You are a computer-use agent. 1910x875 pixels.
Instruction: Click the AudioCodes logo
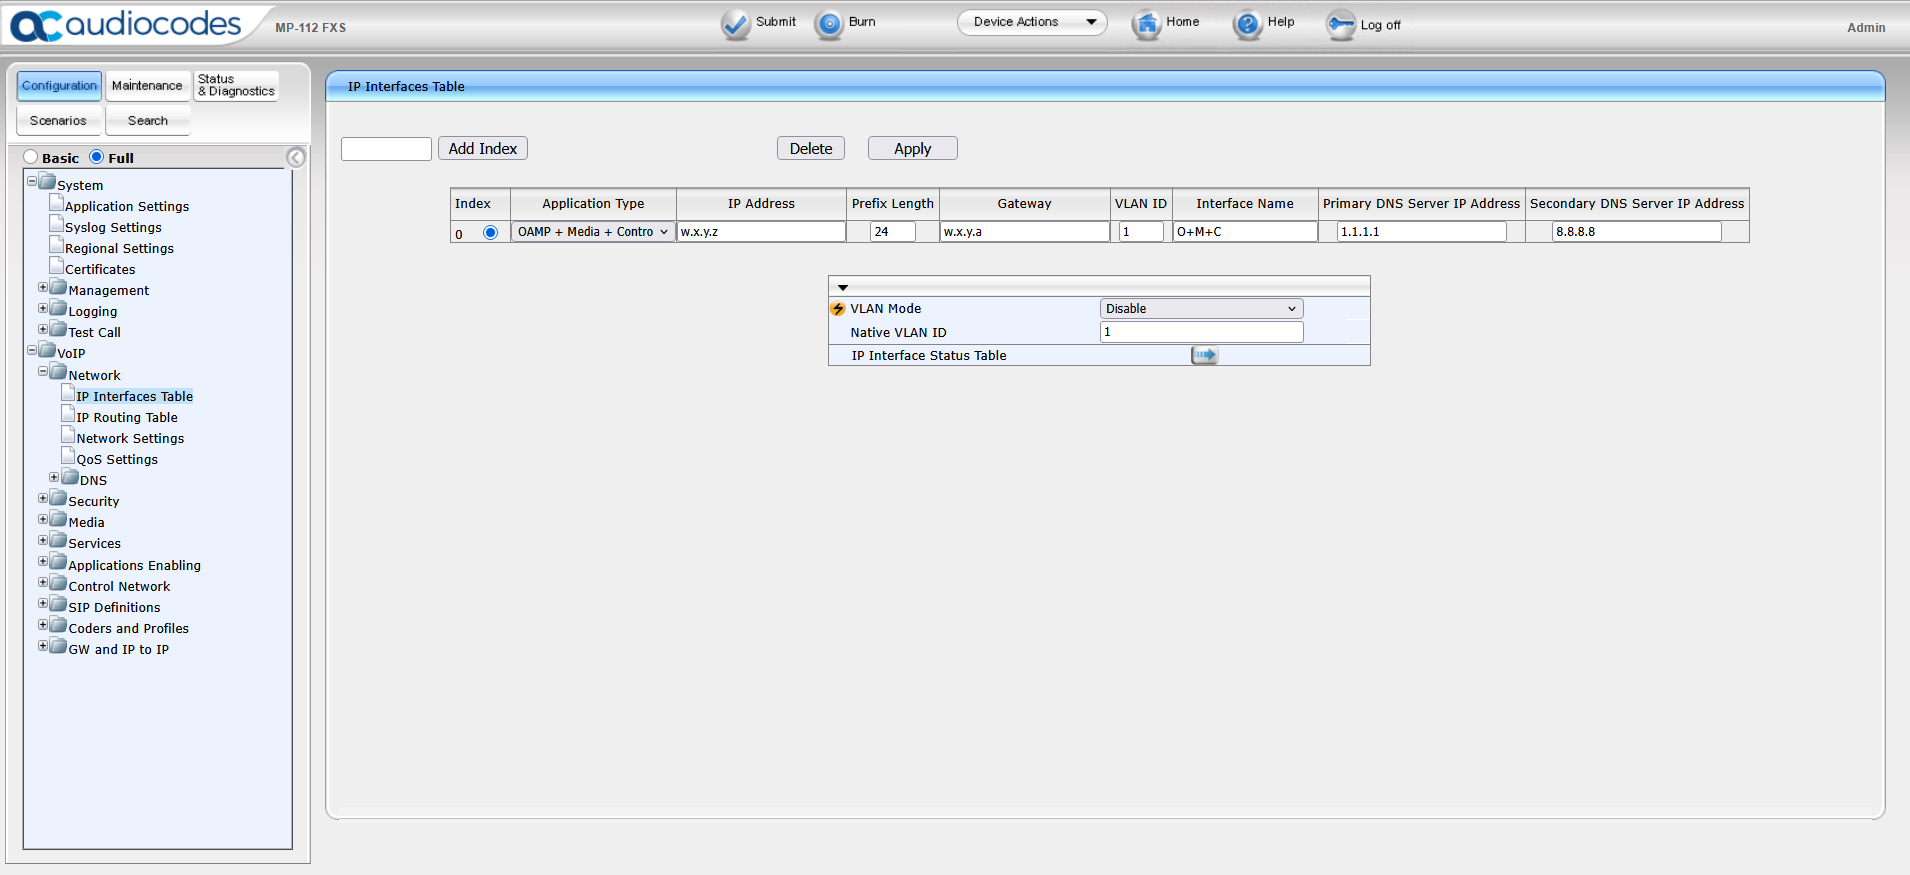[x=126, y=25]
